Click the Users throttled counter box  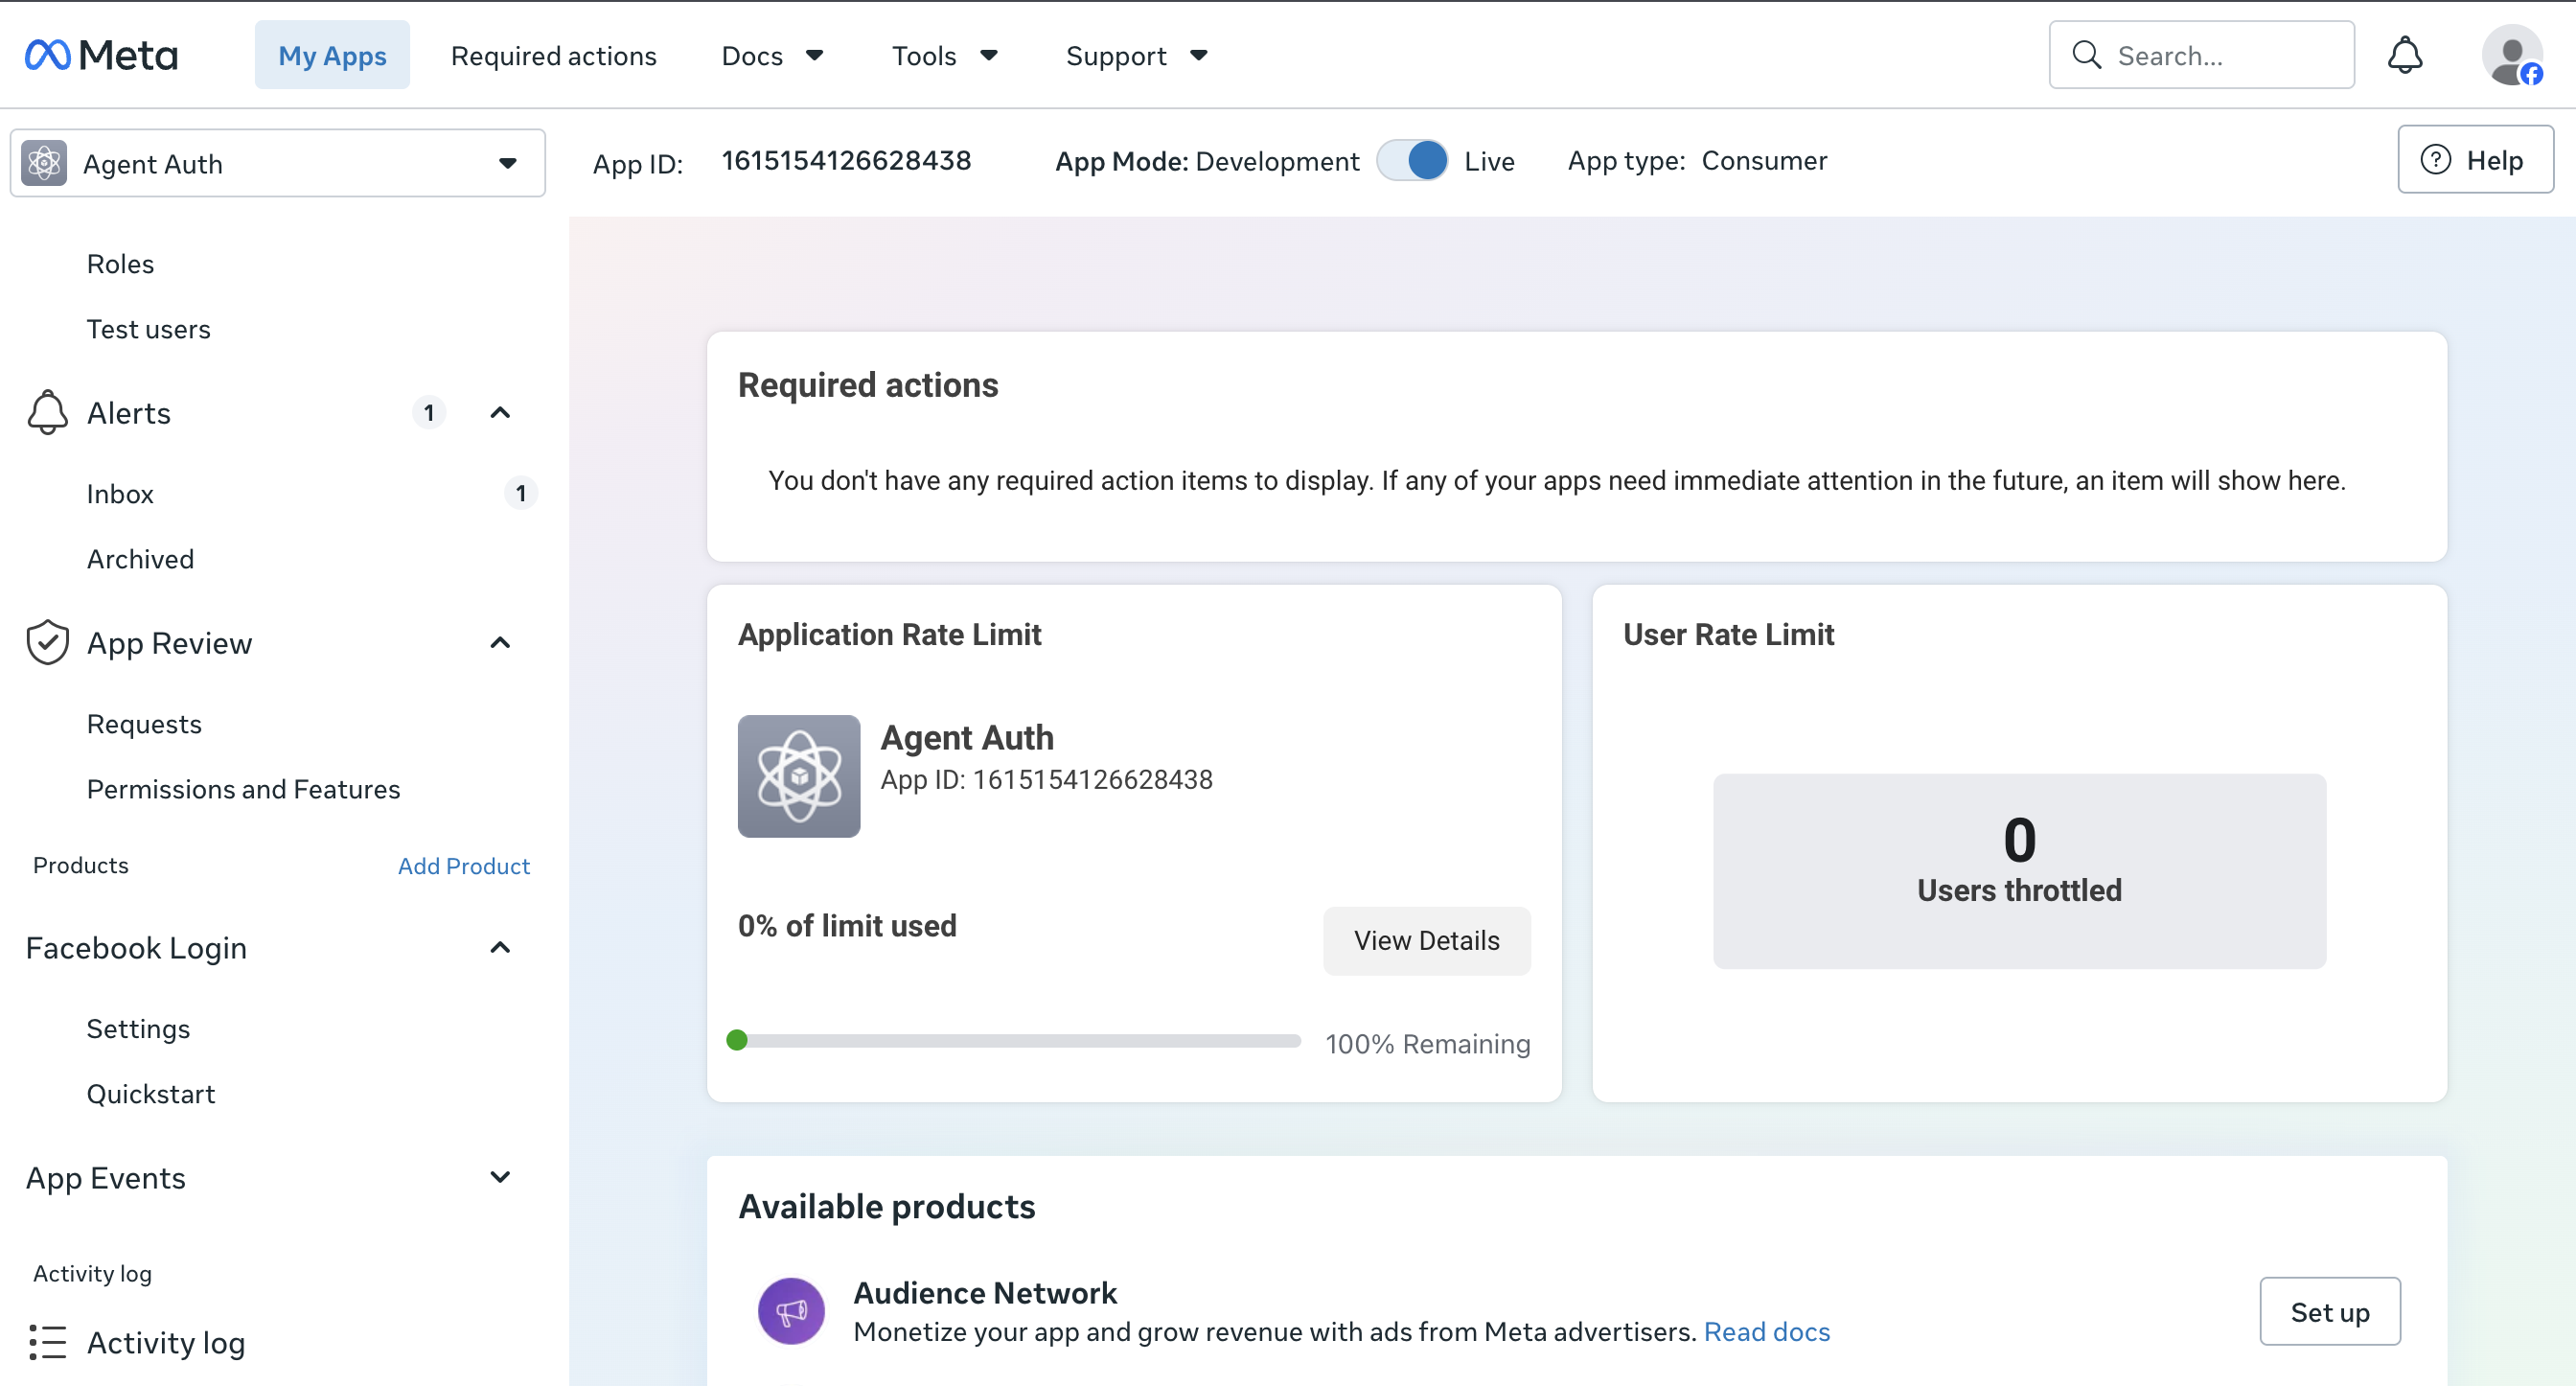[2019, 870]
